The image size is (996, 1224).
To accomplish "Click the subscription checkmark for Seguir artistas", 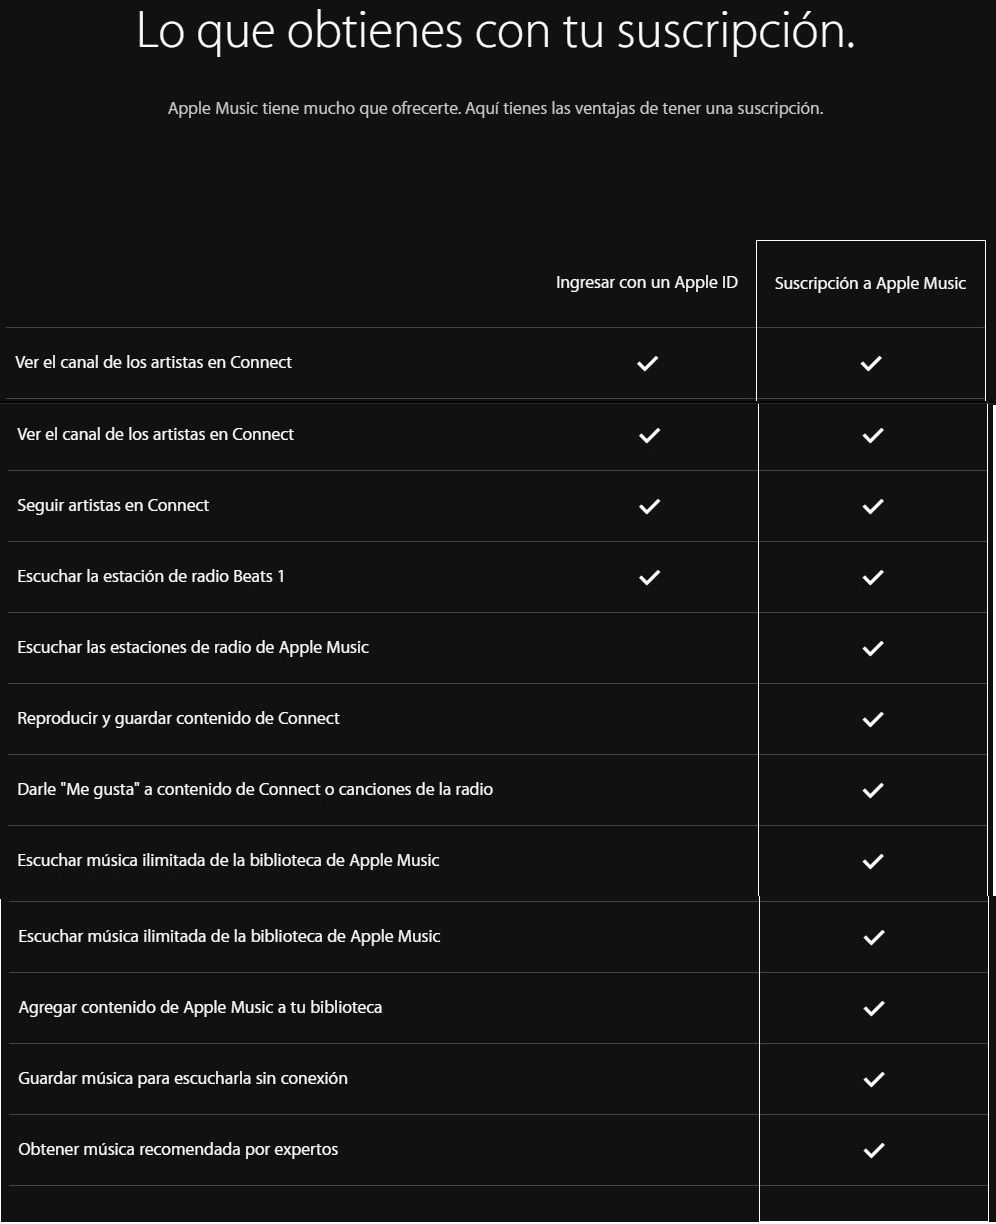I will (873, 506).
